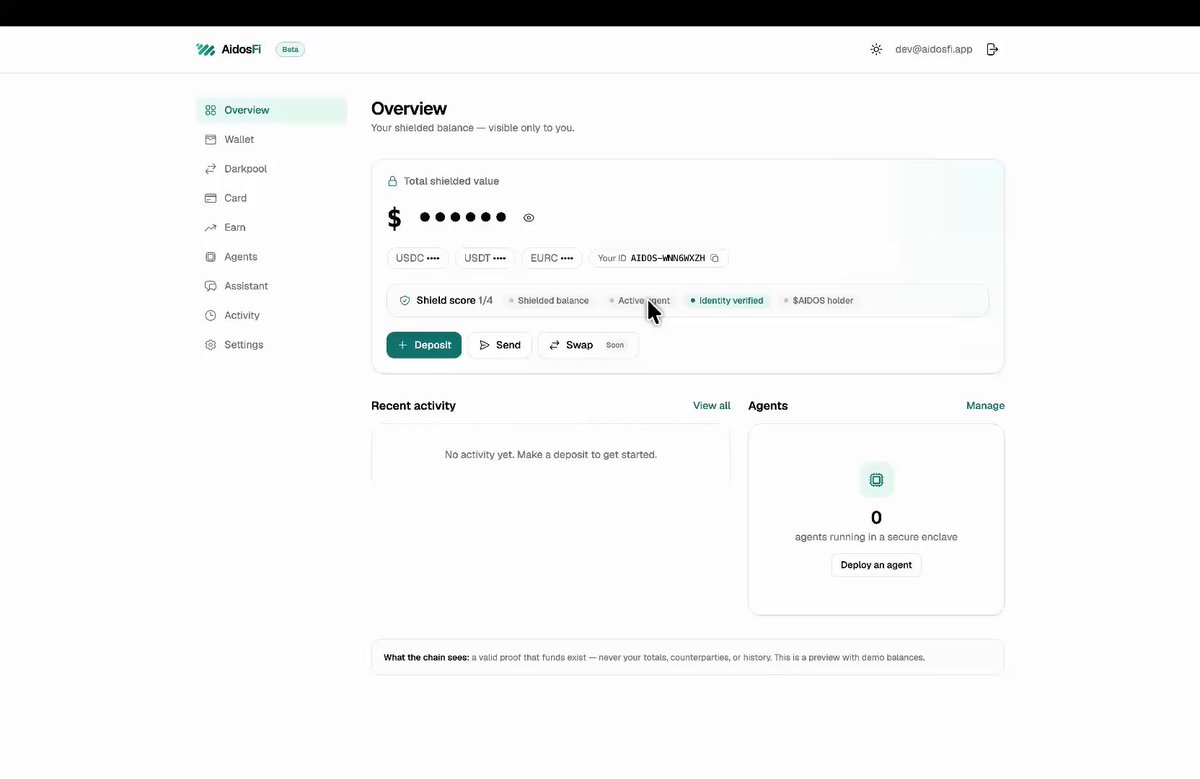Click Deploy an agent button

coord(876,565)
